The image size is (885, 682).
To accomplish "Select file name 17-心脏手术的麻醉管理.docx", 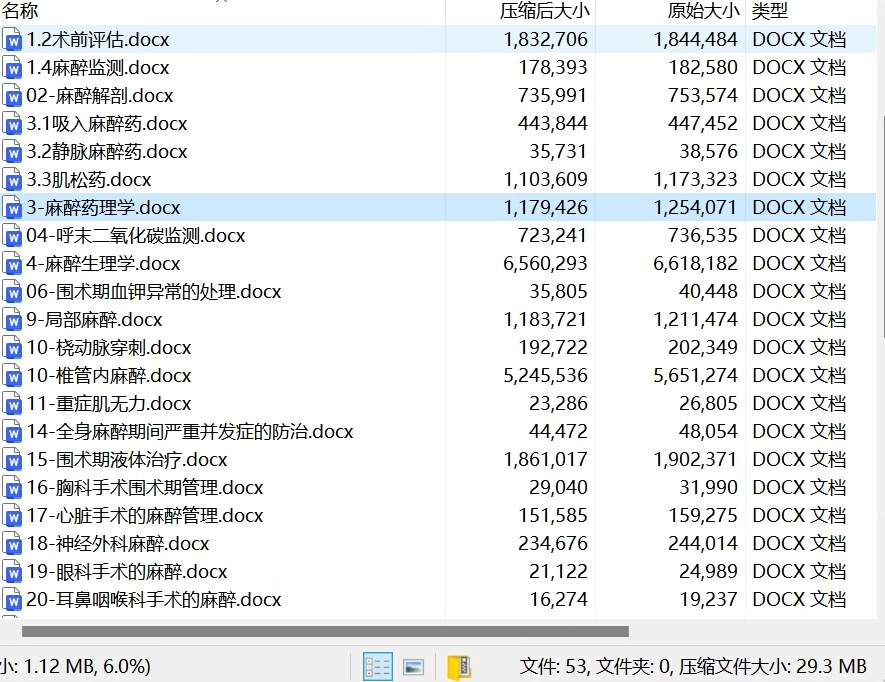I will 145,515.
